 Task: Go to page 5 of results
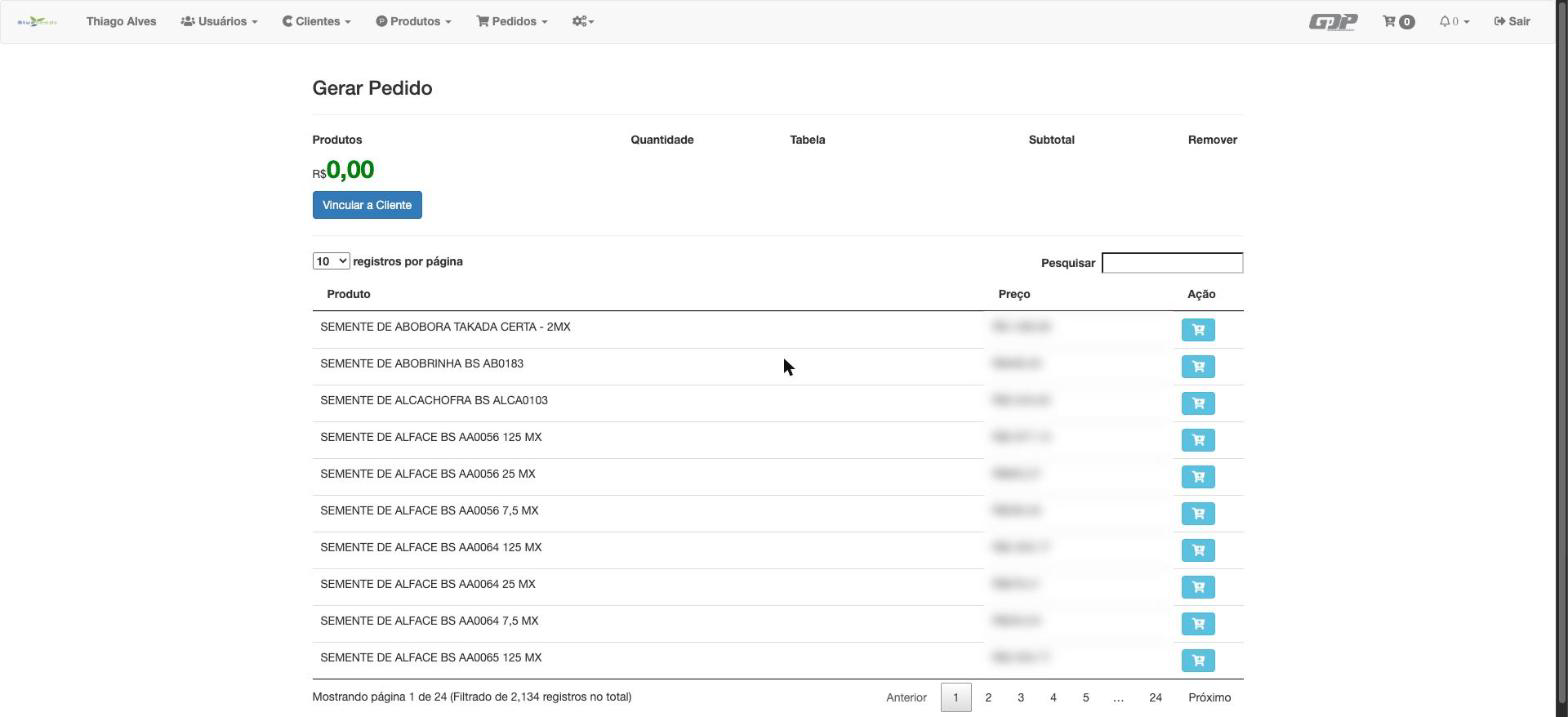(1085, 698)
